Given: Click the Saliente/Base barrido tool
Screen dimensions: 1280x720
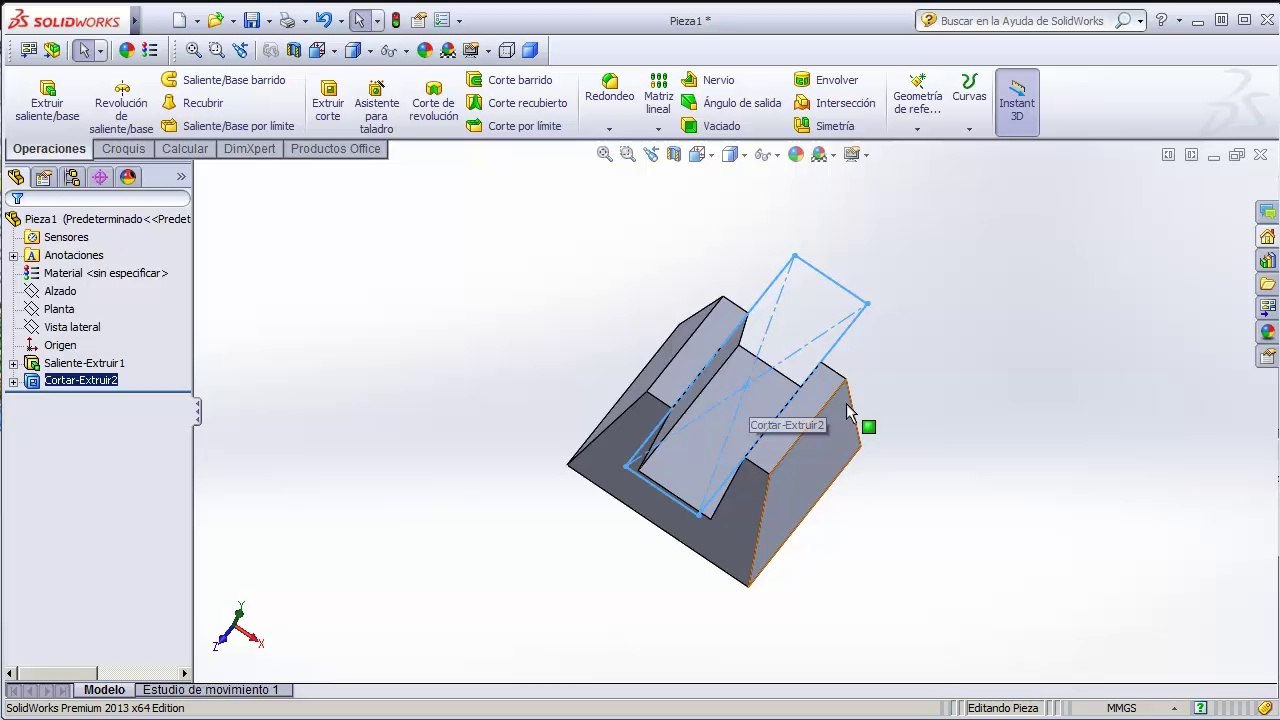Looking at the screenshot, I should pos(223,80).
